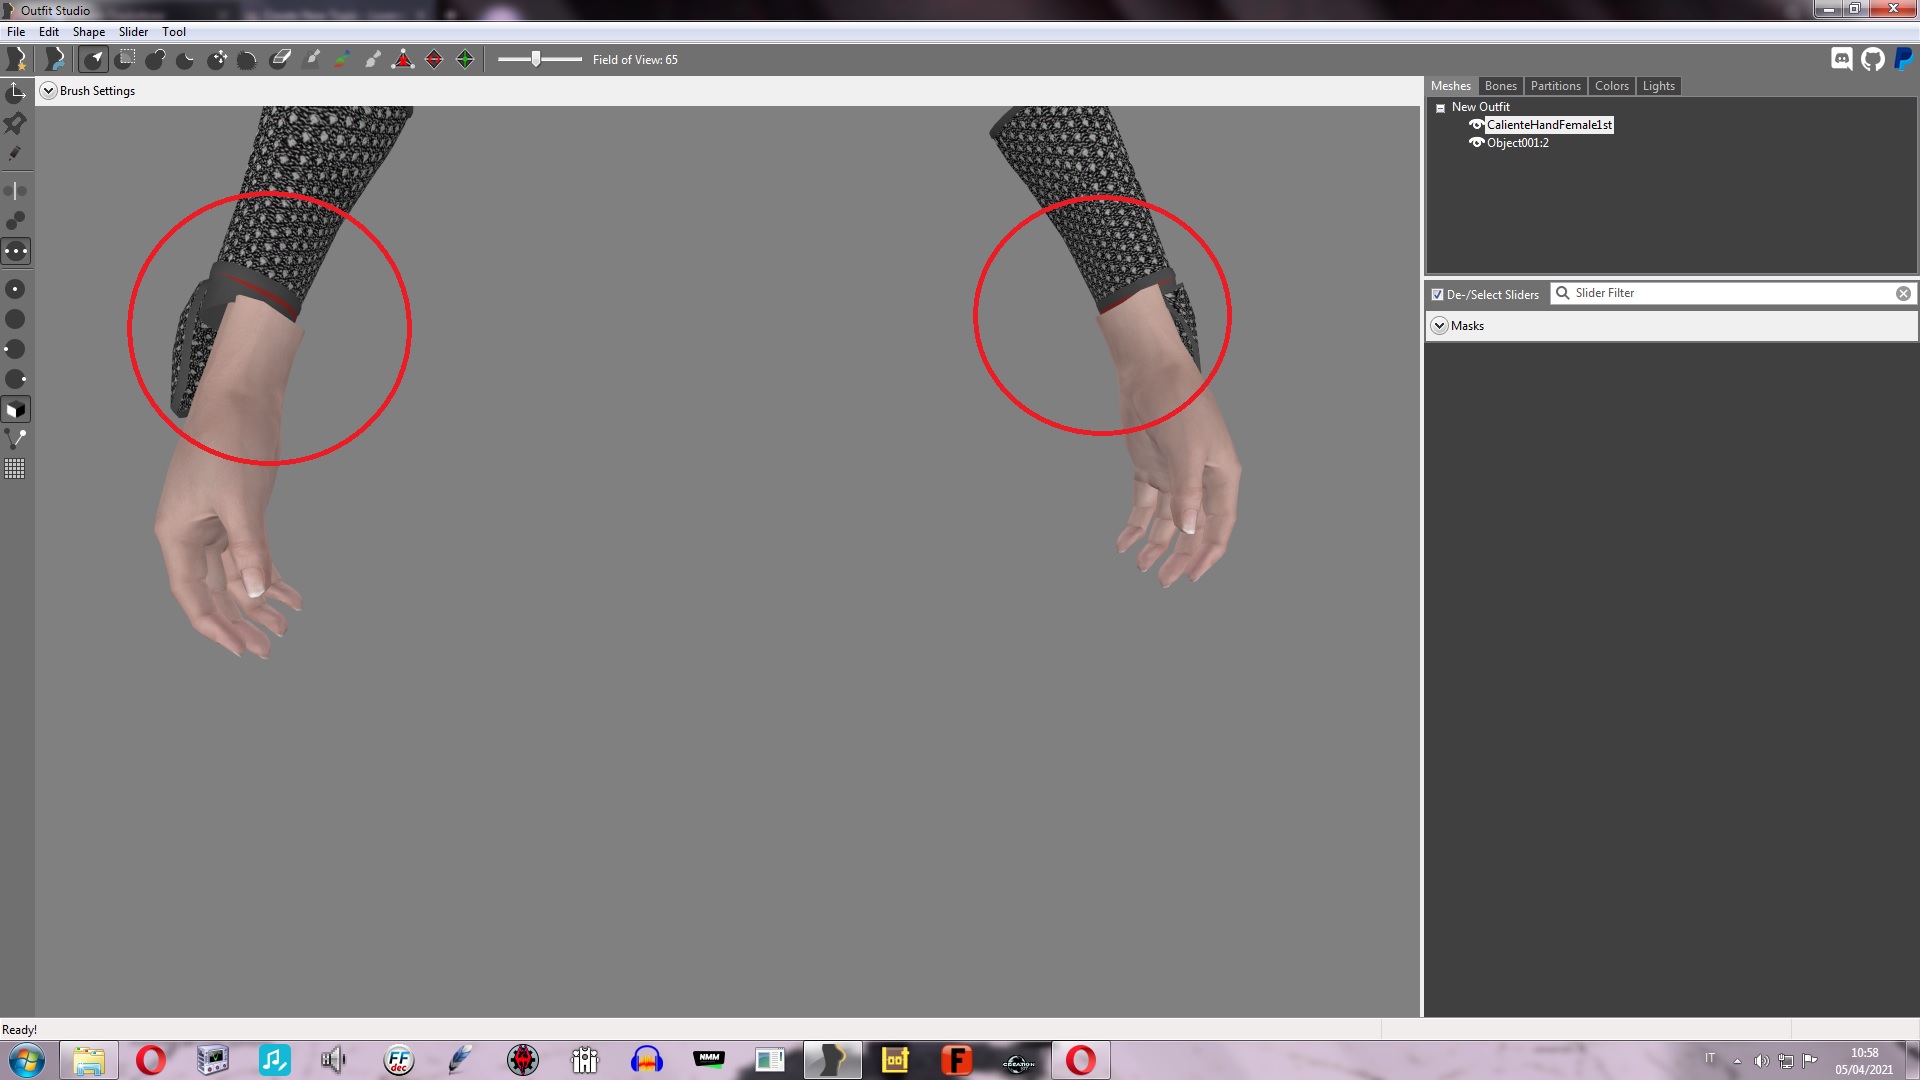Collapse the New Outfit tree node
Screen dimensions: 1920x1080
tap(1440, 108)
